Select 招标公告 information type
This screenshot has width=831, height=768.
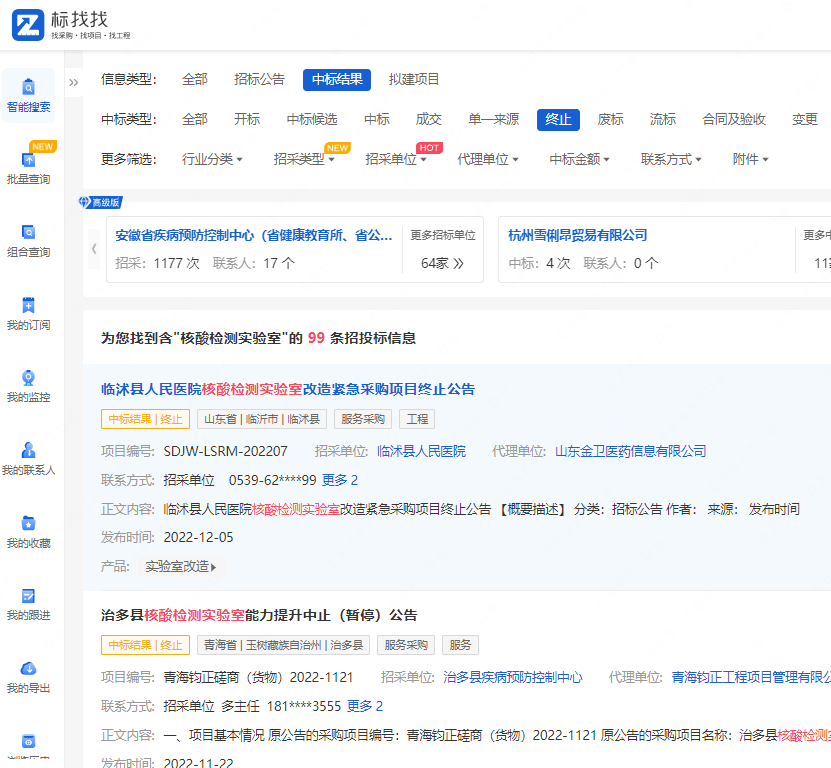259,80
